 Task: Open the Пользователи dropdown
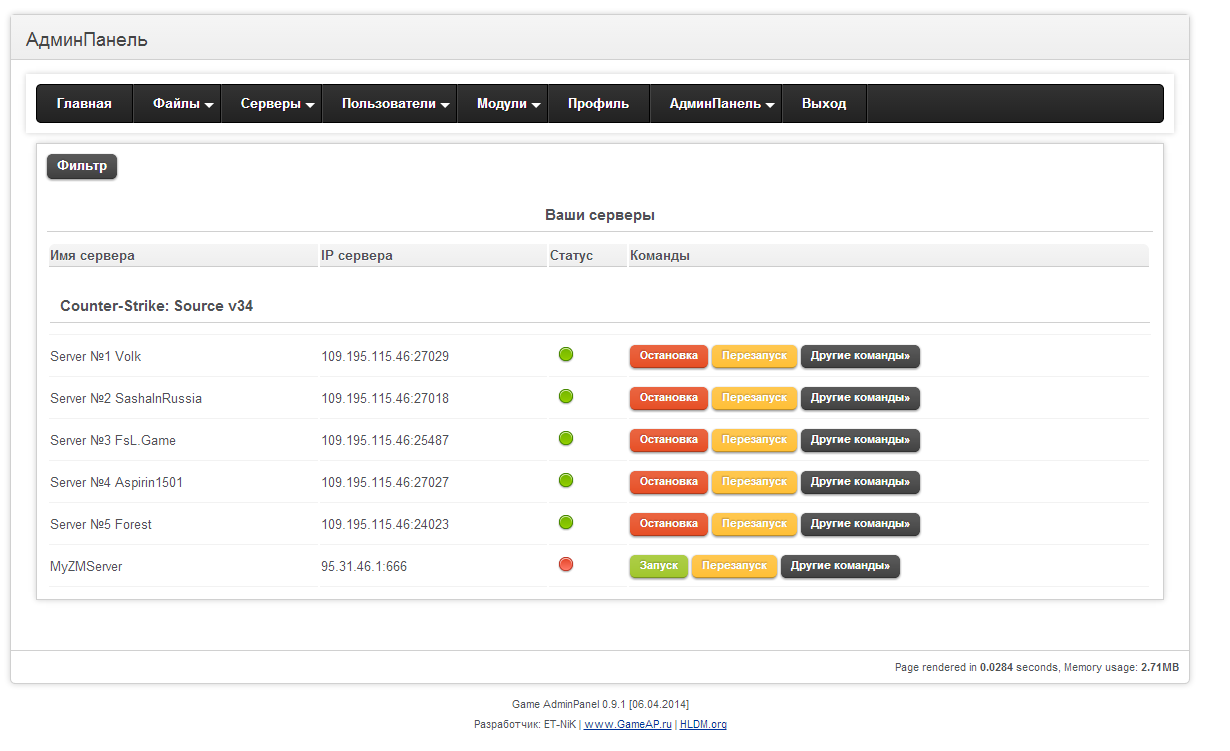(x=394, y=104)
